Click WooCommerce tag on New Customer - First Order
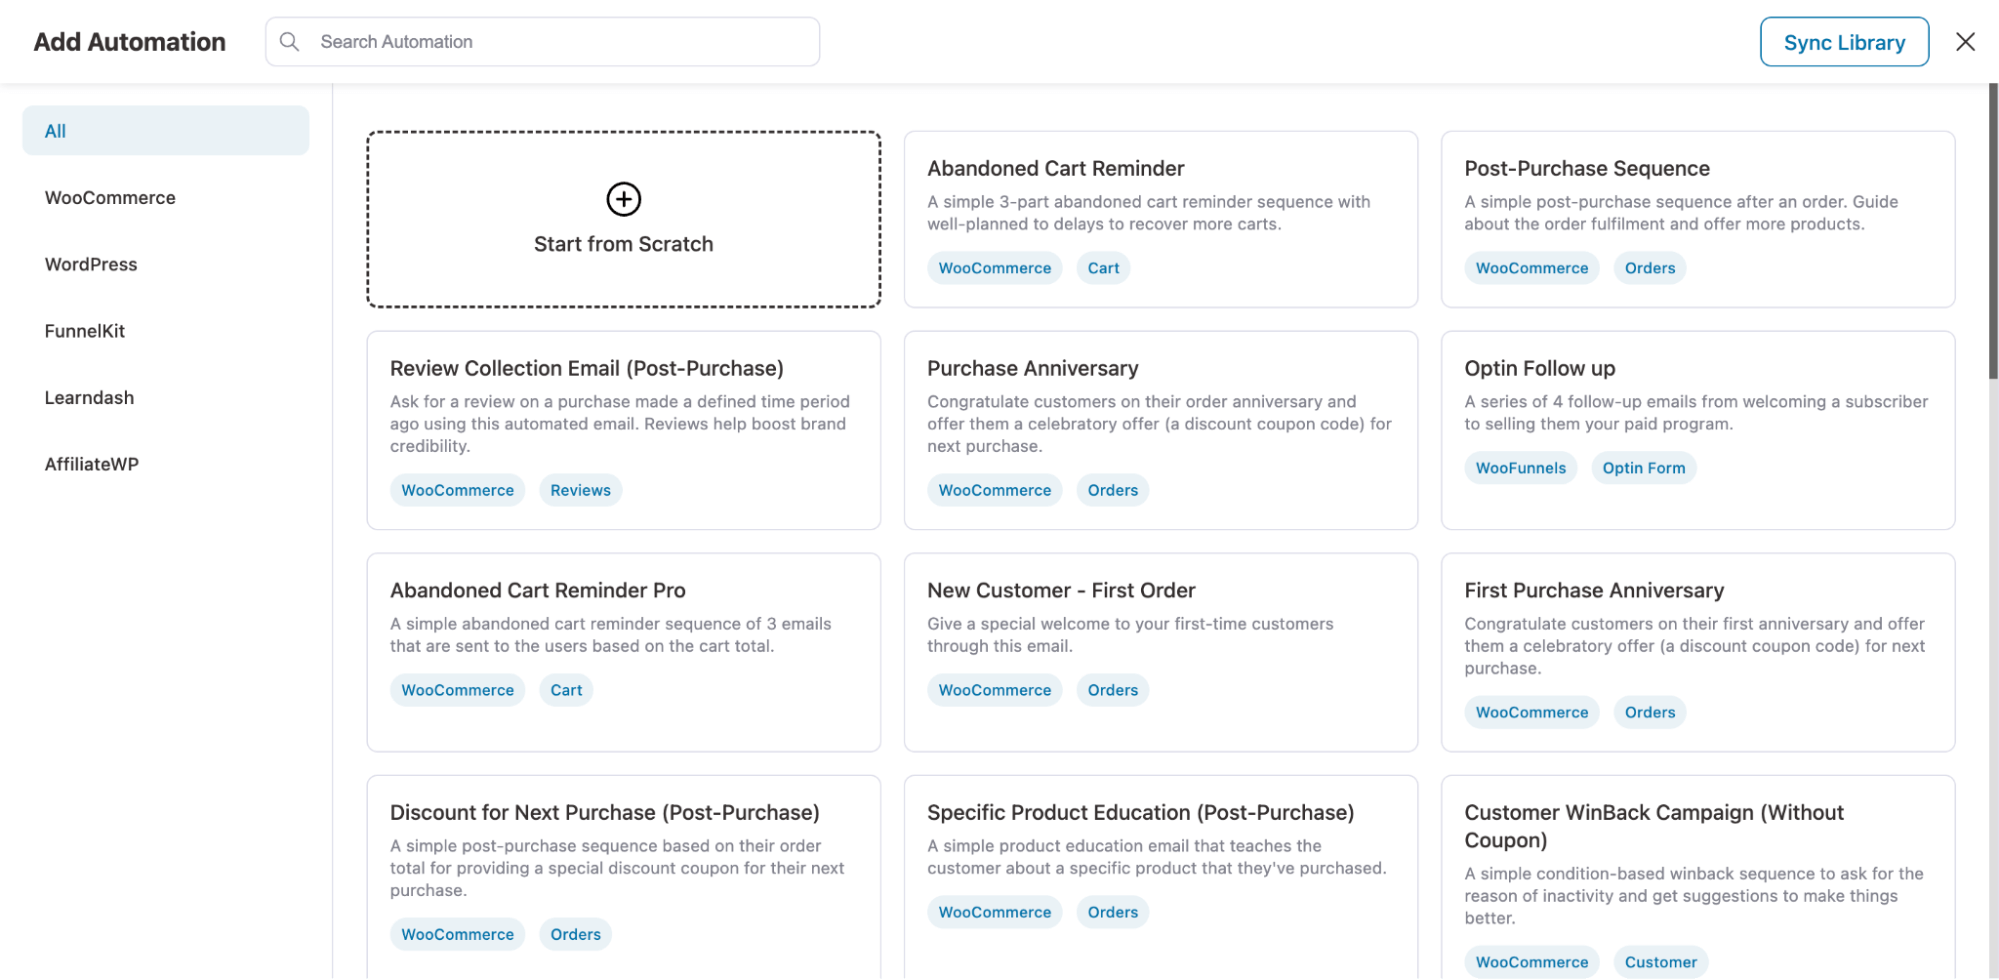Viewport: 1999px width, 980px height. click(994, 690)
